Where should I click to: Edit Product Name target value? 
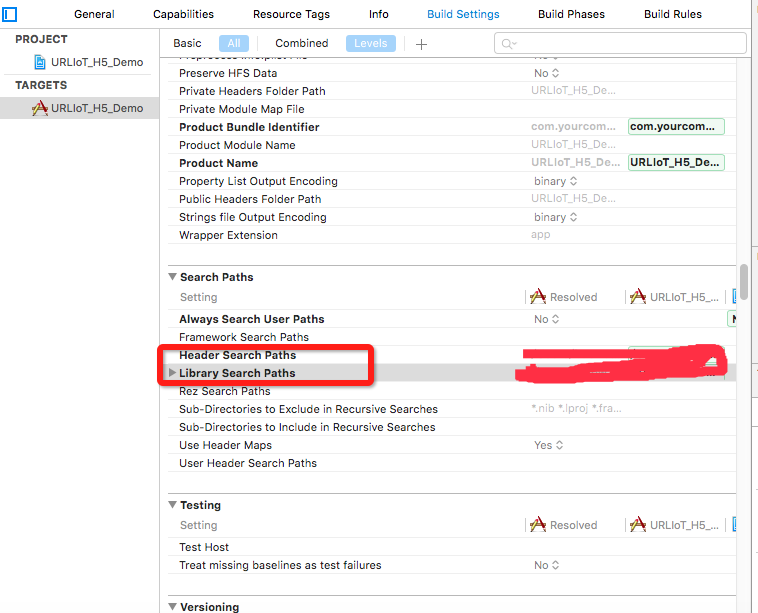676,162
